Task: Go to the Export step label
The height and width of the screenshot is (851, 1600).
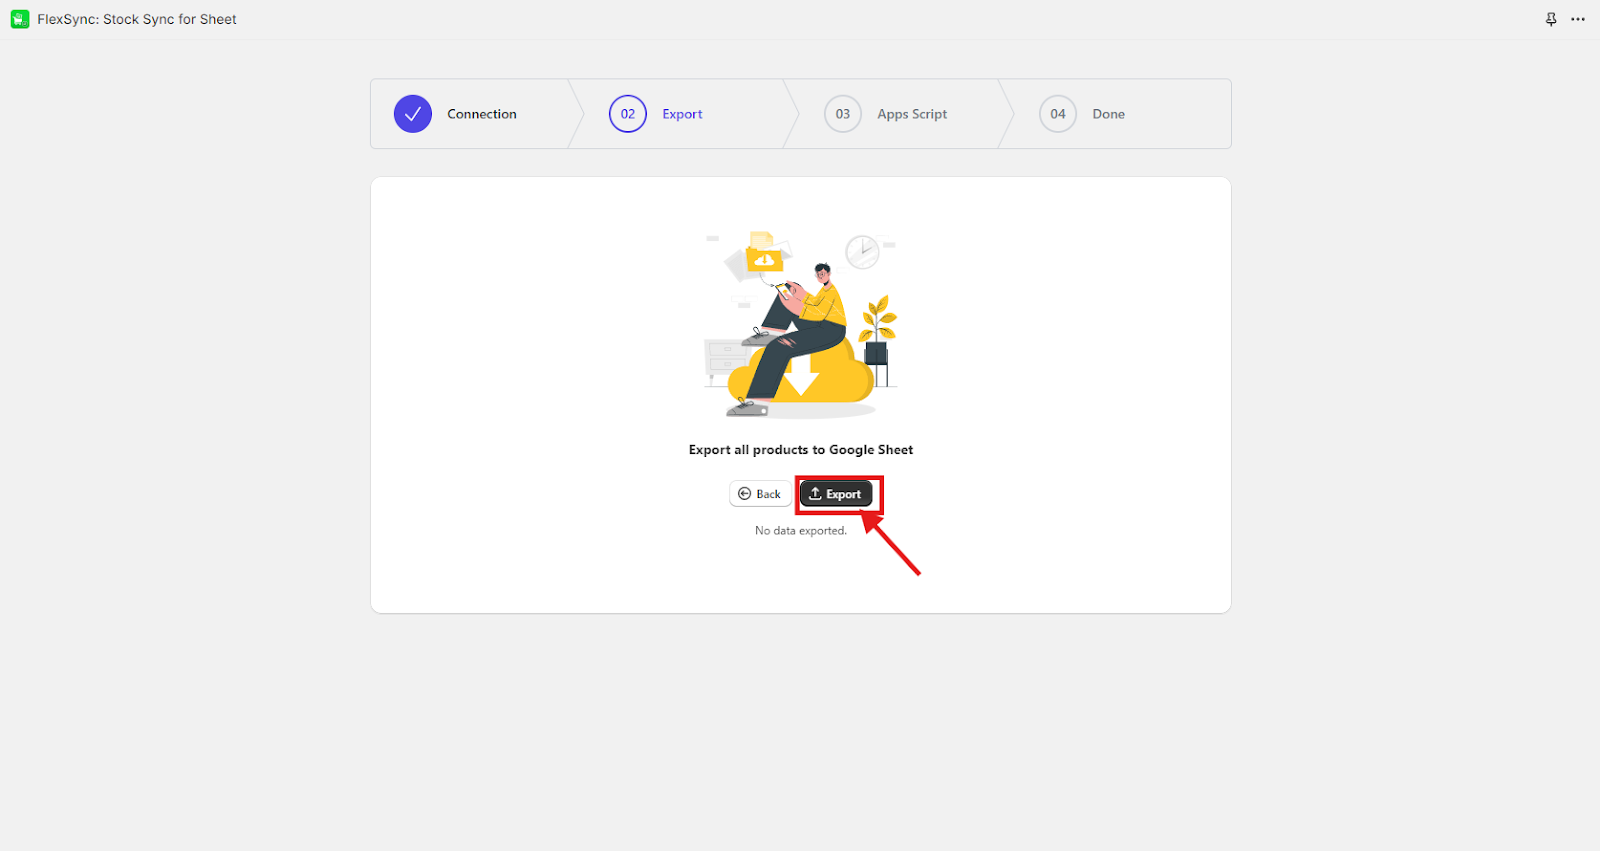Action: [682, 114]
